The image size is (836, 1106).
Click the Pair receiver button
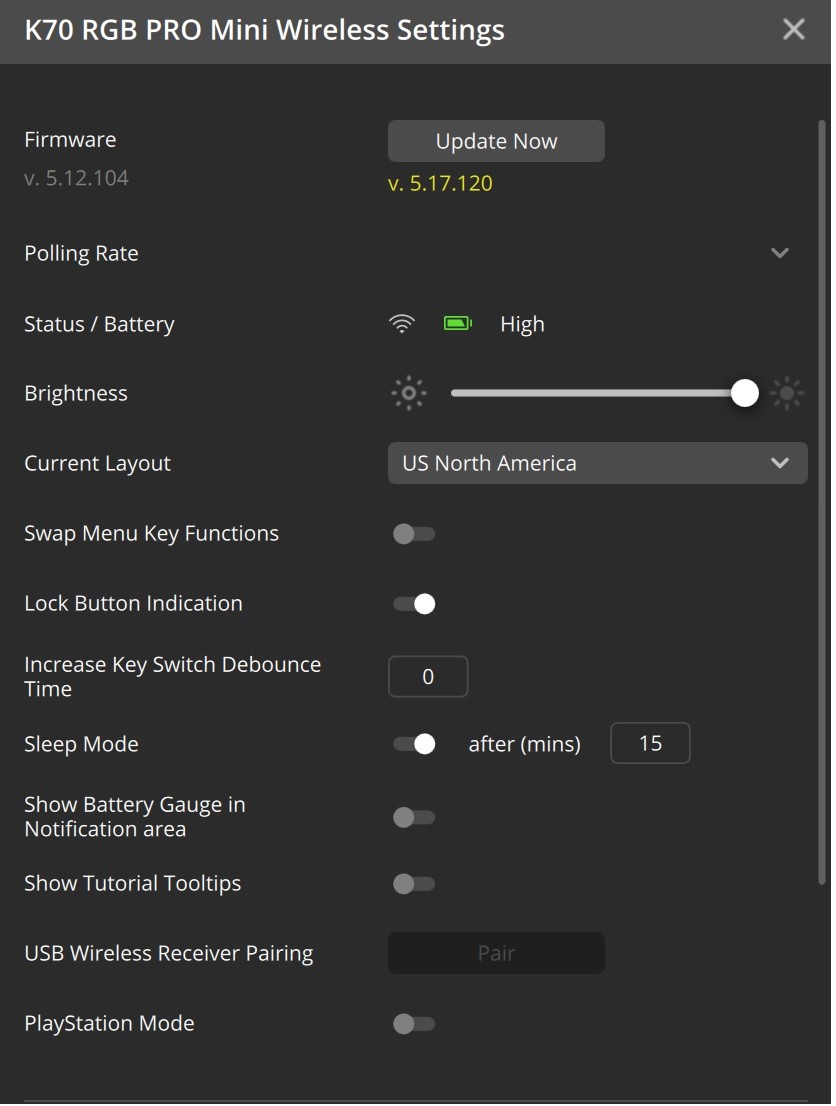[496, 953]
